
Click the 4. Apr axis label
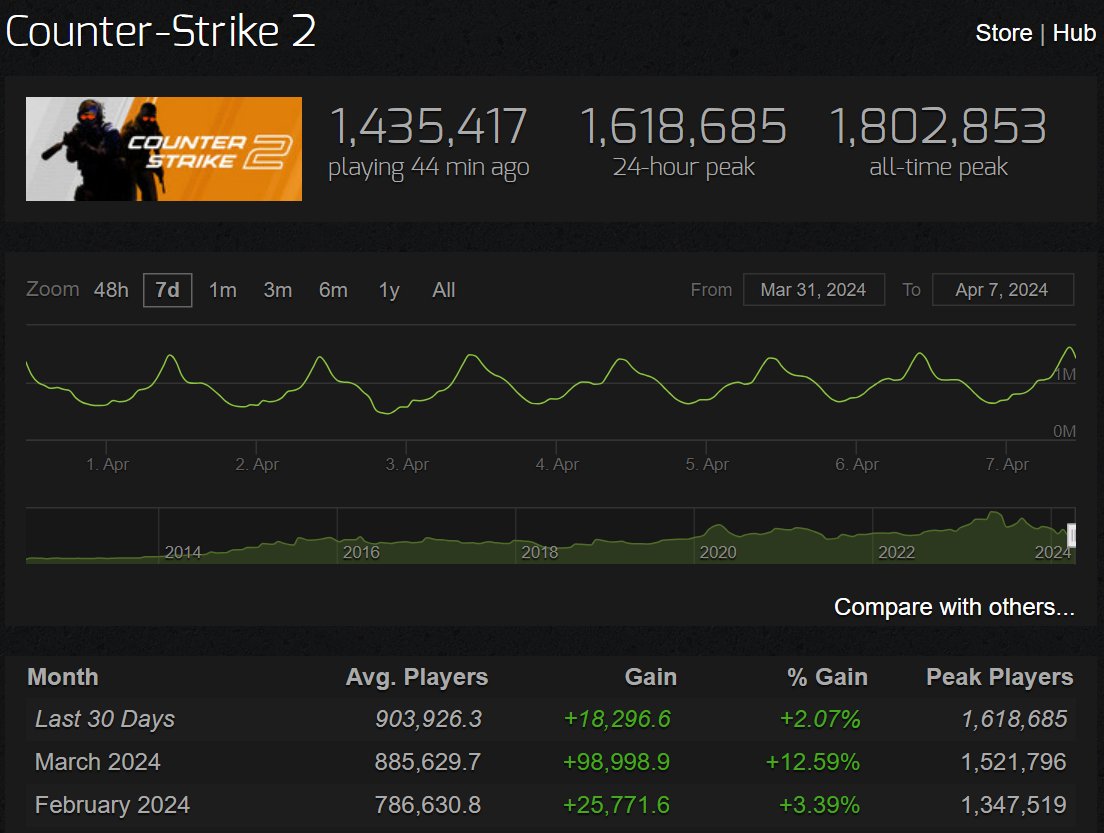pos(557,464)
